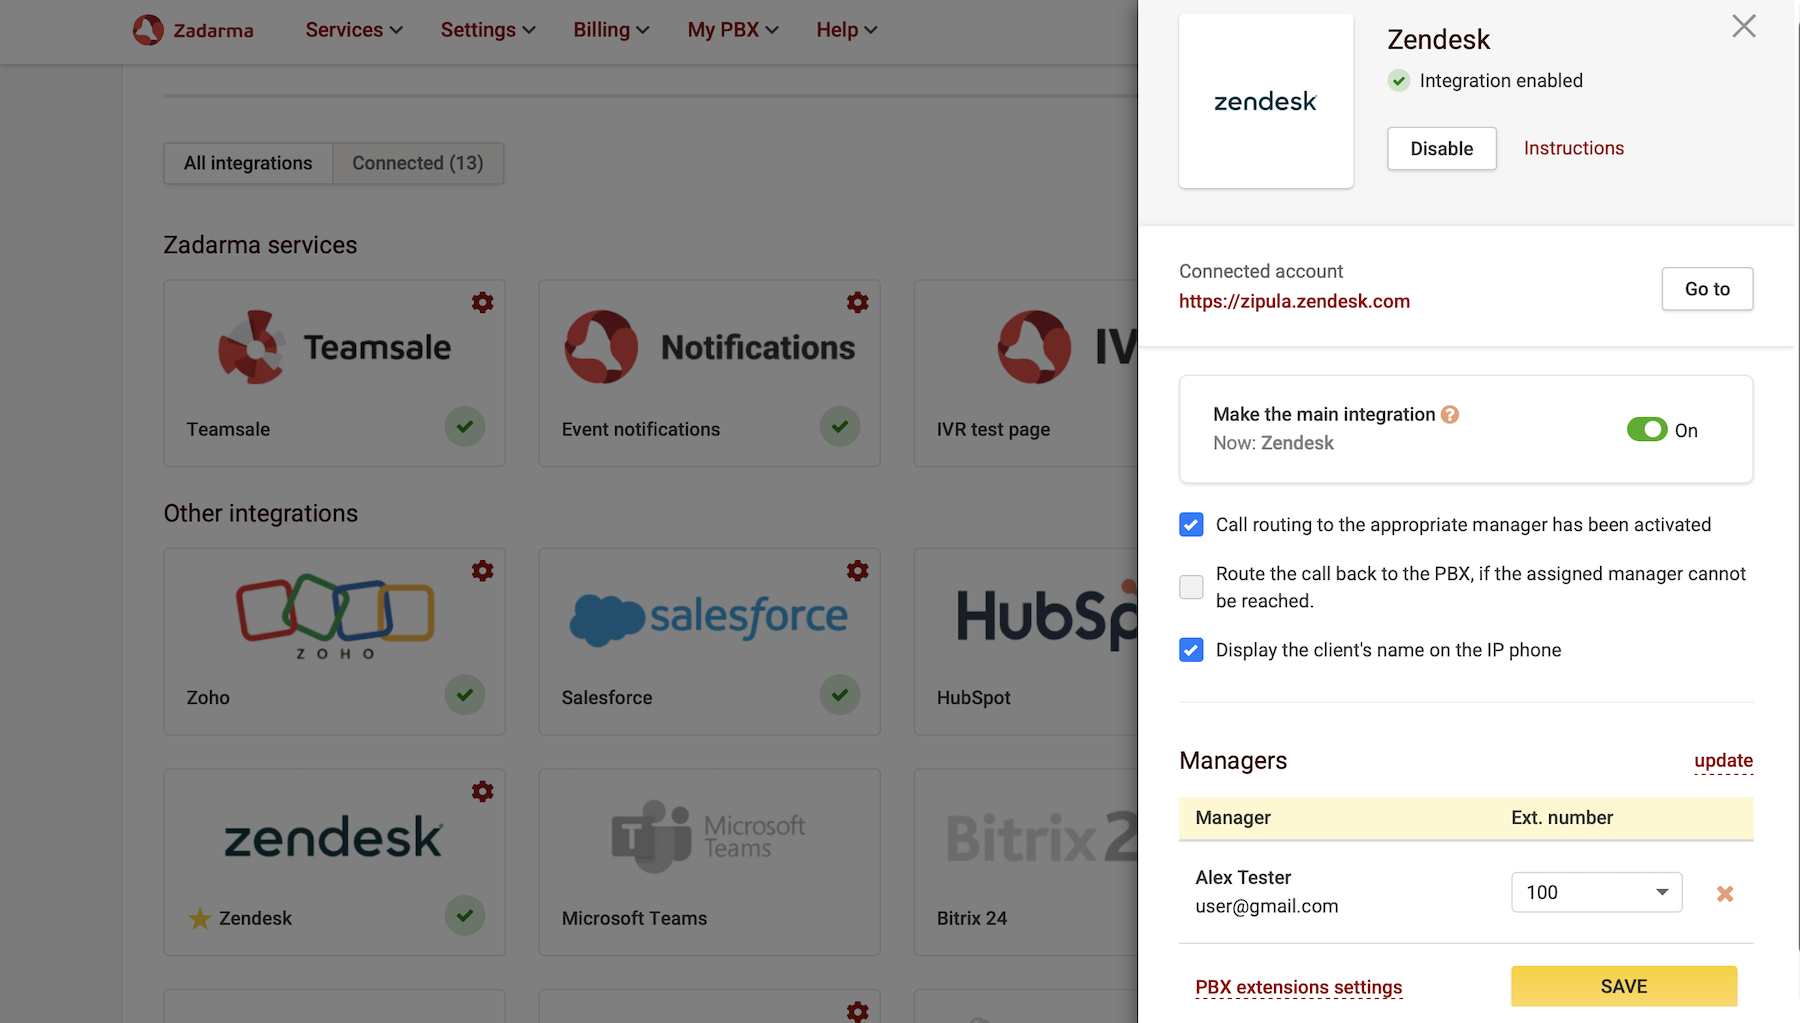Click the Event notifications checkmark icon
1800x1023 pixels.
[x=840, y=427]
